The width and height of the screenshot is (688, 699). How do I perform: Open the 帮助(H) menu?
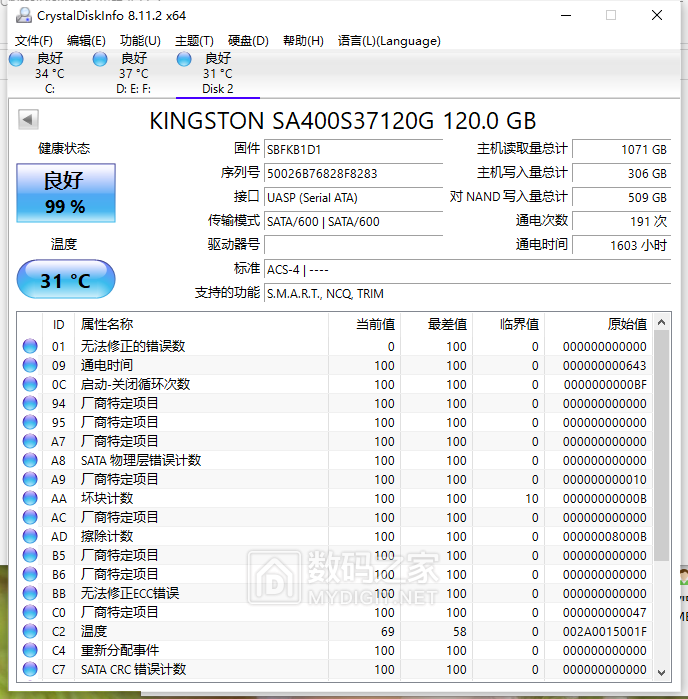pos(303,41)
